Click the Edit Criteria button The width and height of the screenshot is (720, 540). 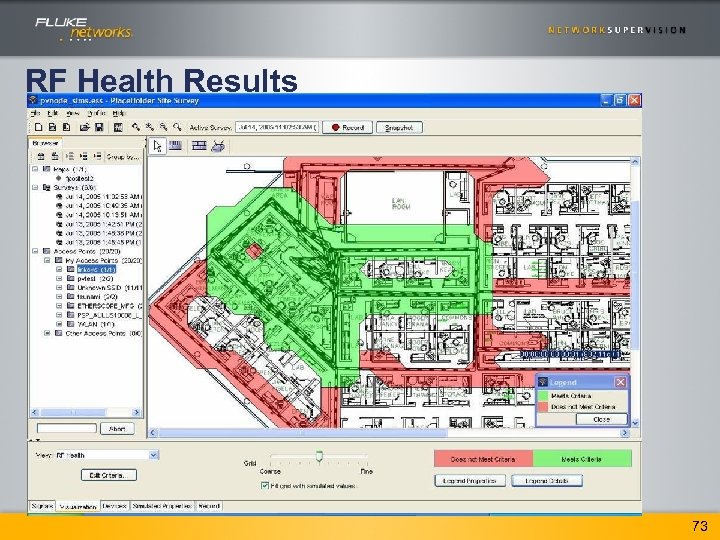109,475
